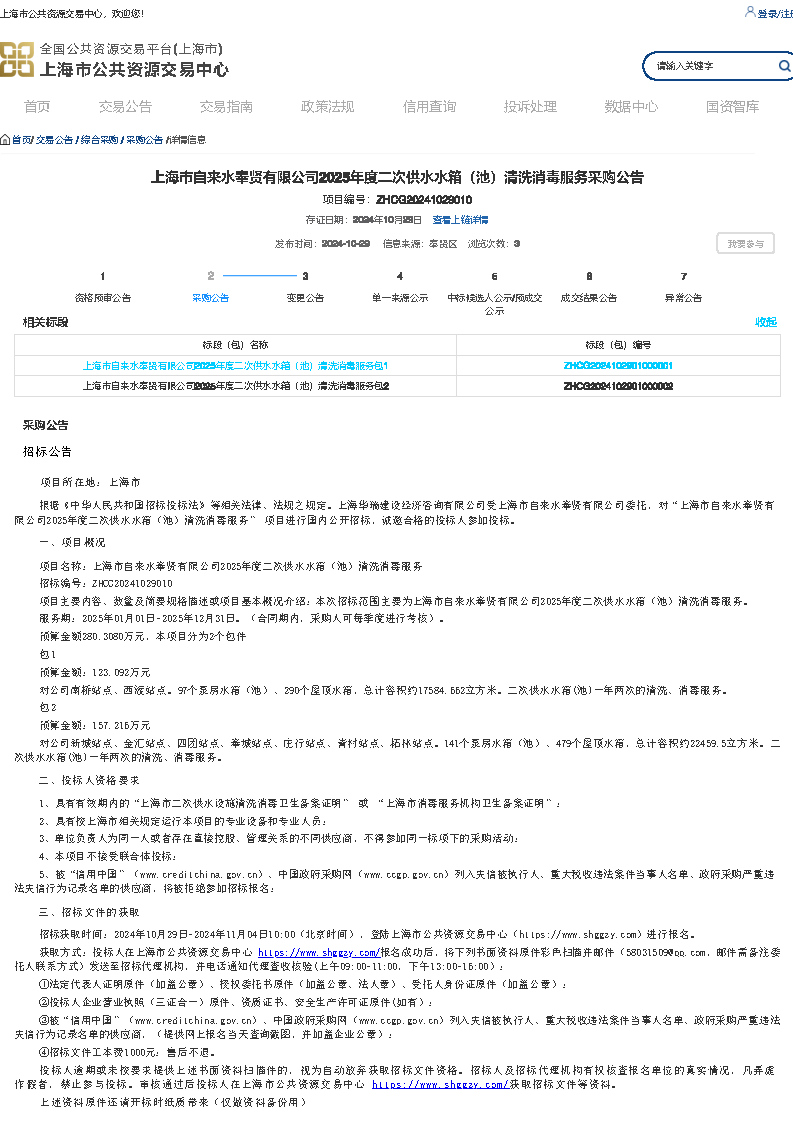Open the 数据中心 navigation item
The height and width of the screenshot is (1123, 793).
tap(631, 107)
